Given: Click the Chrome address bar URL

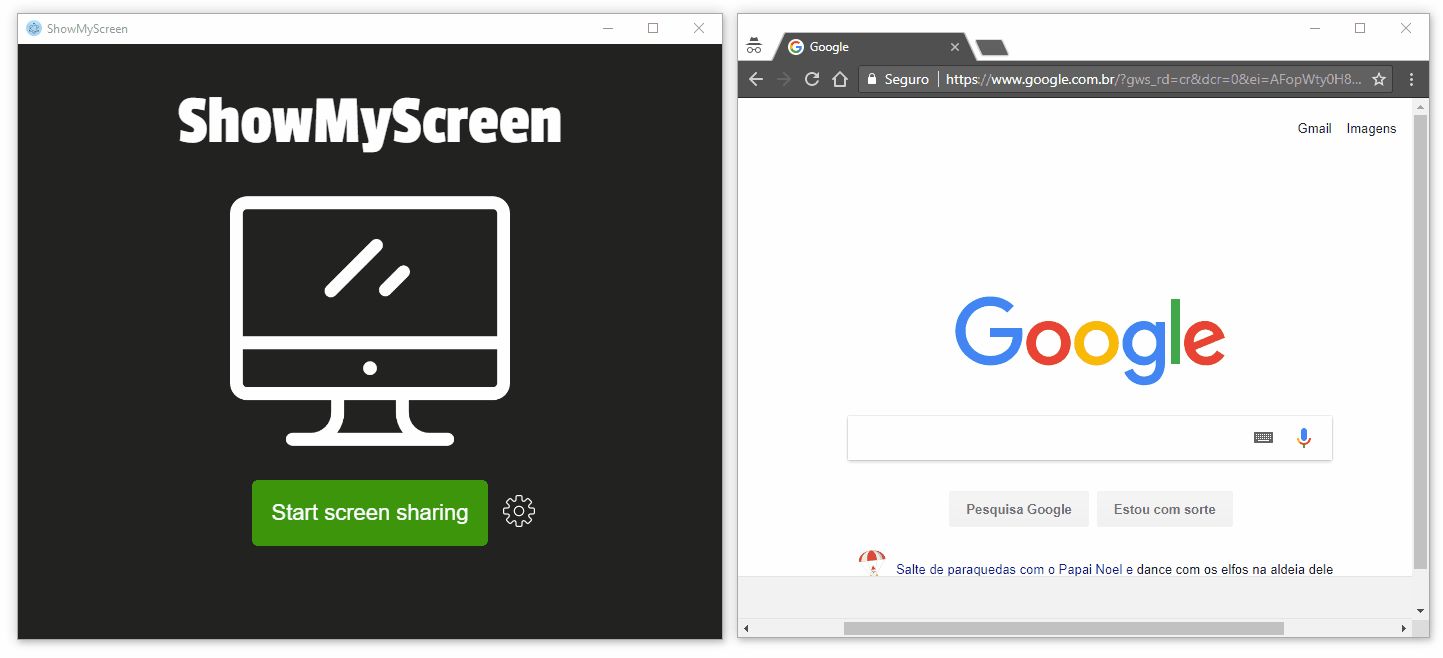Looking at the screenshot, I should tap(1152, 79).
